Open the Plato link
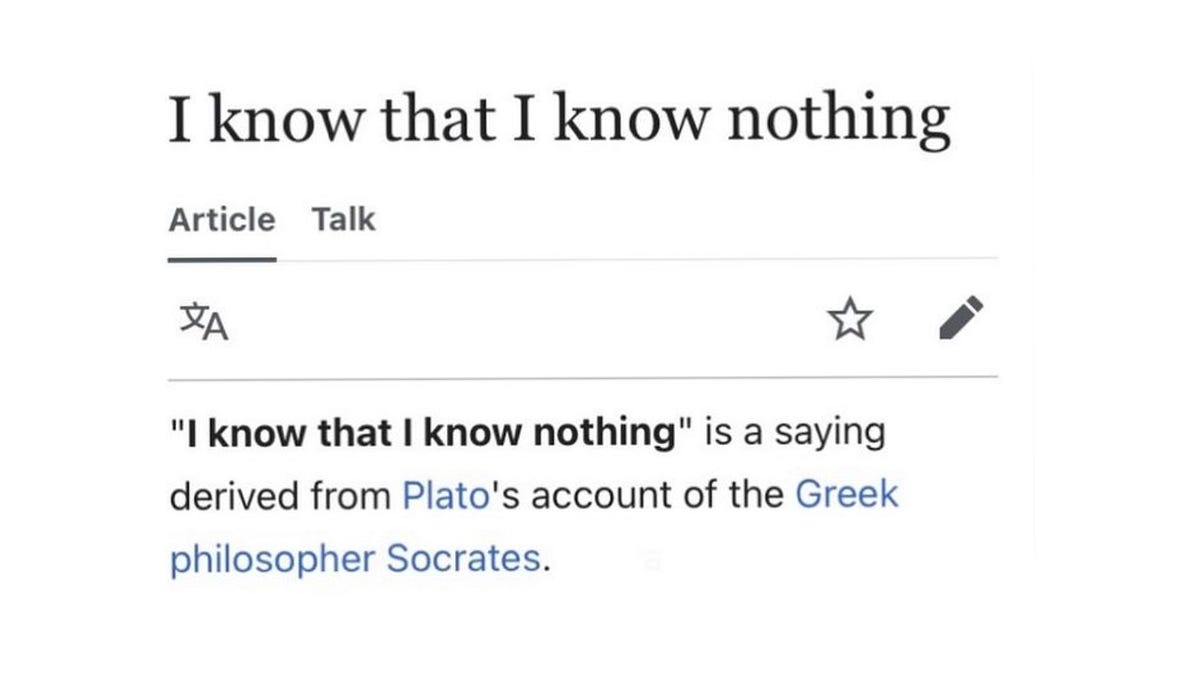 [x=443, y=495]
